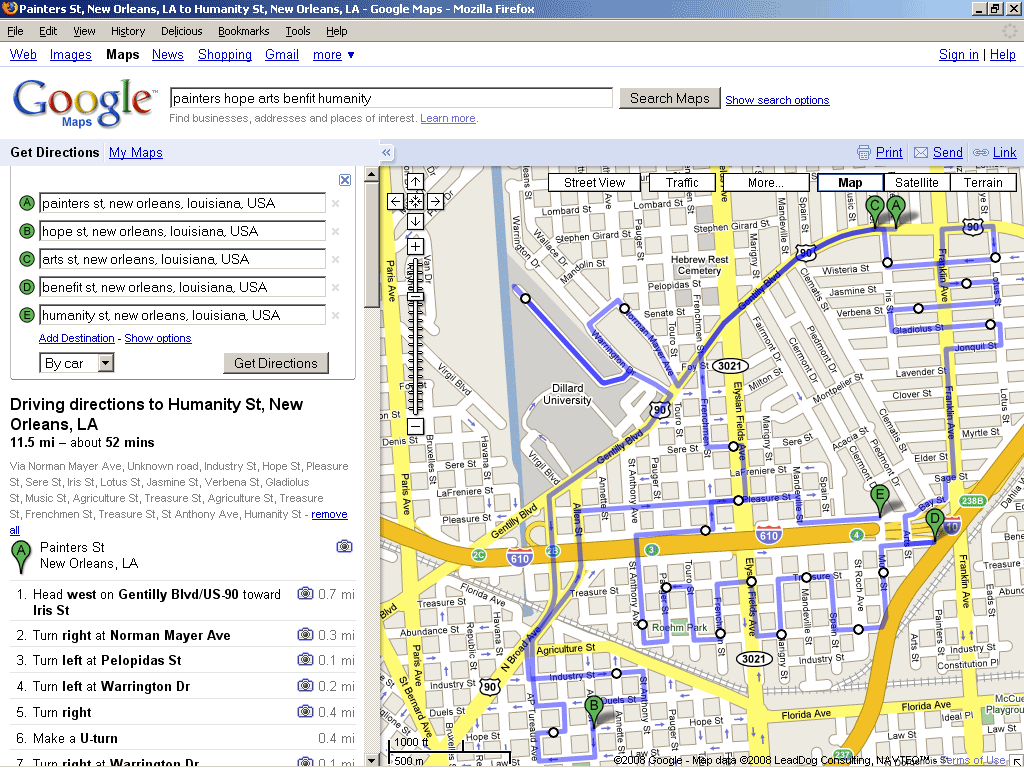The image size is (1024, 768).
Task: Open the View menu
Action: click(x=84, y=31)
